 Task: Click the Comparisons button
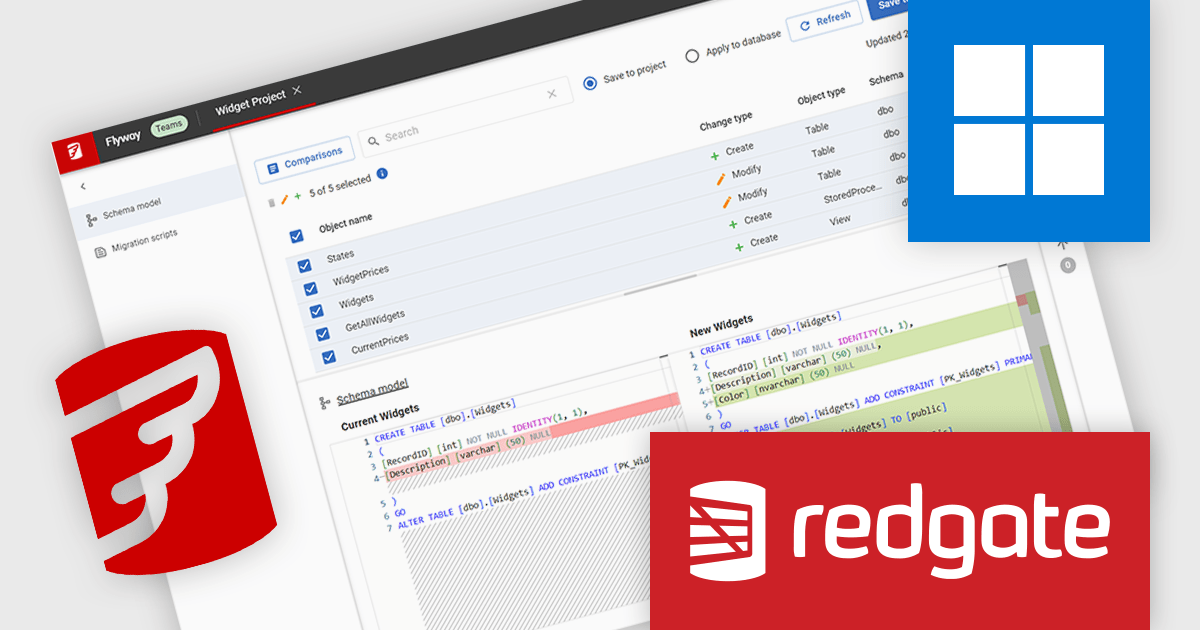click(x=304, y=158)
